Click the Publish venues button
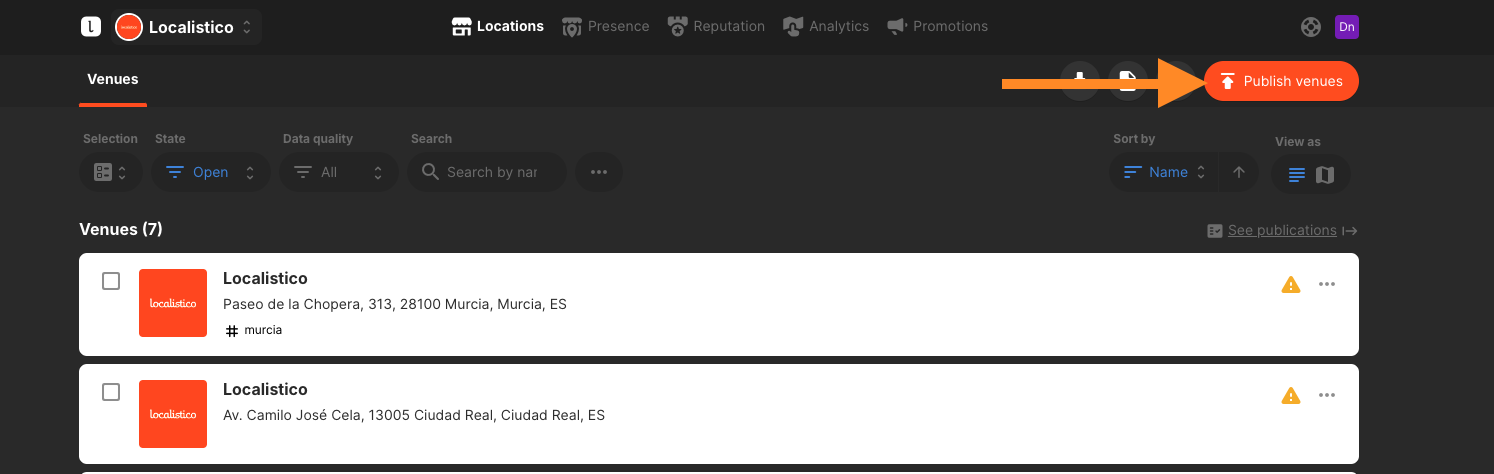The image size is (1494, 474). pos(1281,81)
